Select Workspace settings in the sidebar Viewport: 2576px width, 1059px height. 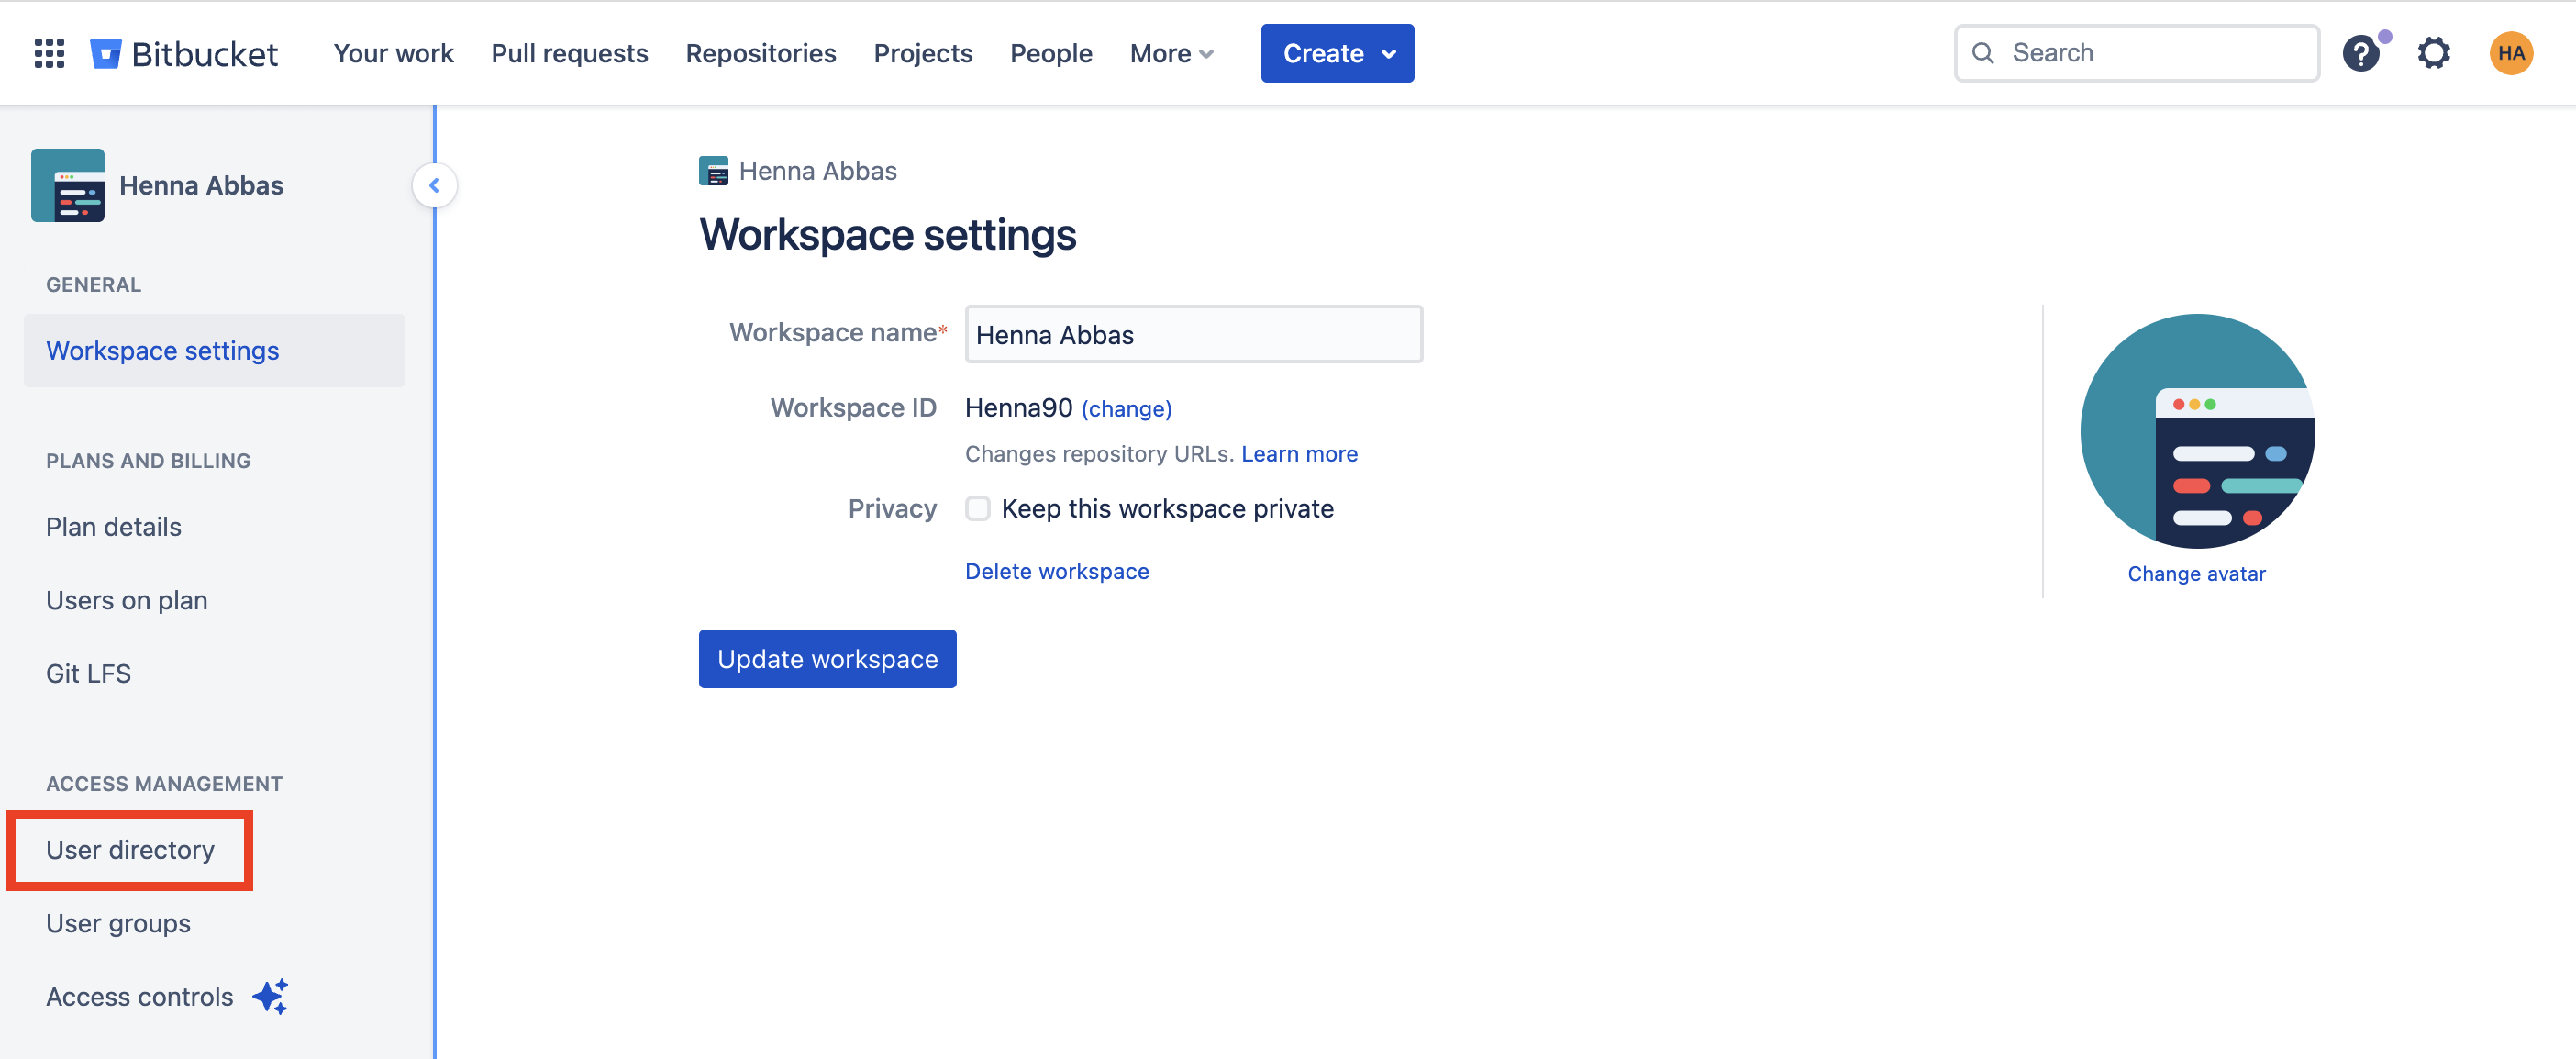tap(214, 350)
